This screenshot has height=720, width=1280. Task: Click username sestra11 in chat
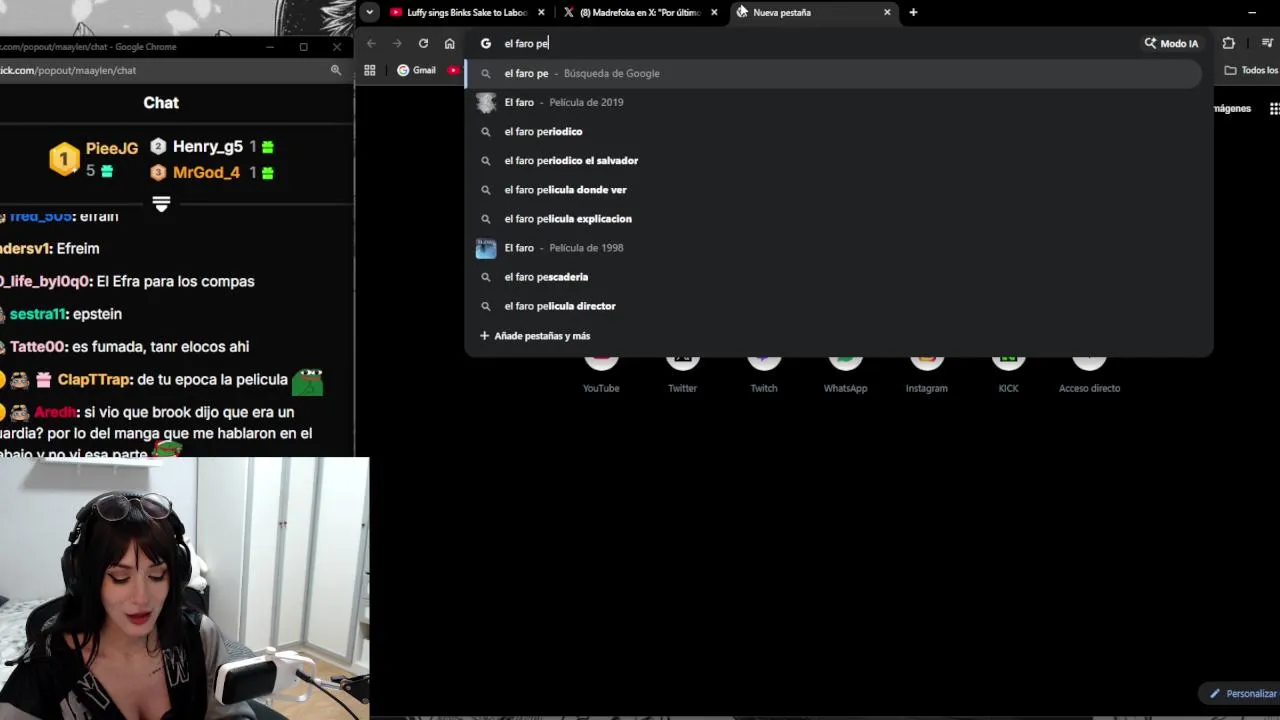(x=37, y=314)
